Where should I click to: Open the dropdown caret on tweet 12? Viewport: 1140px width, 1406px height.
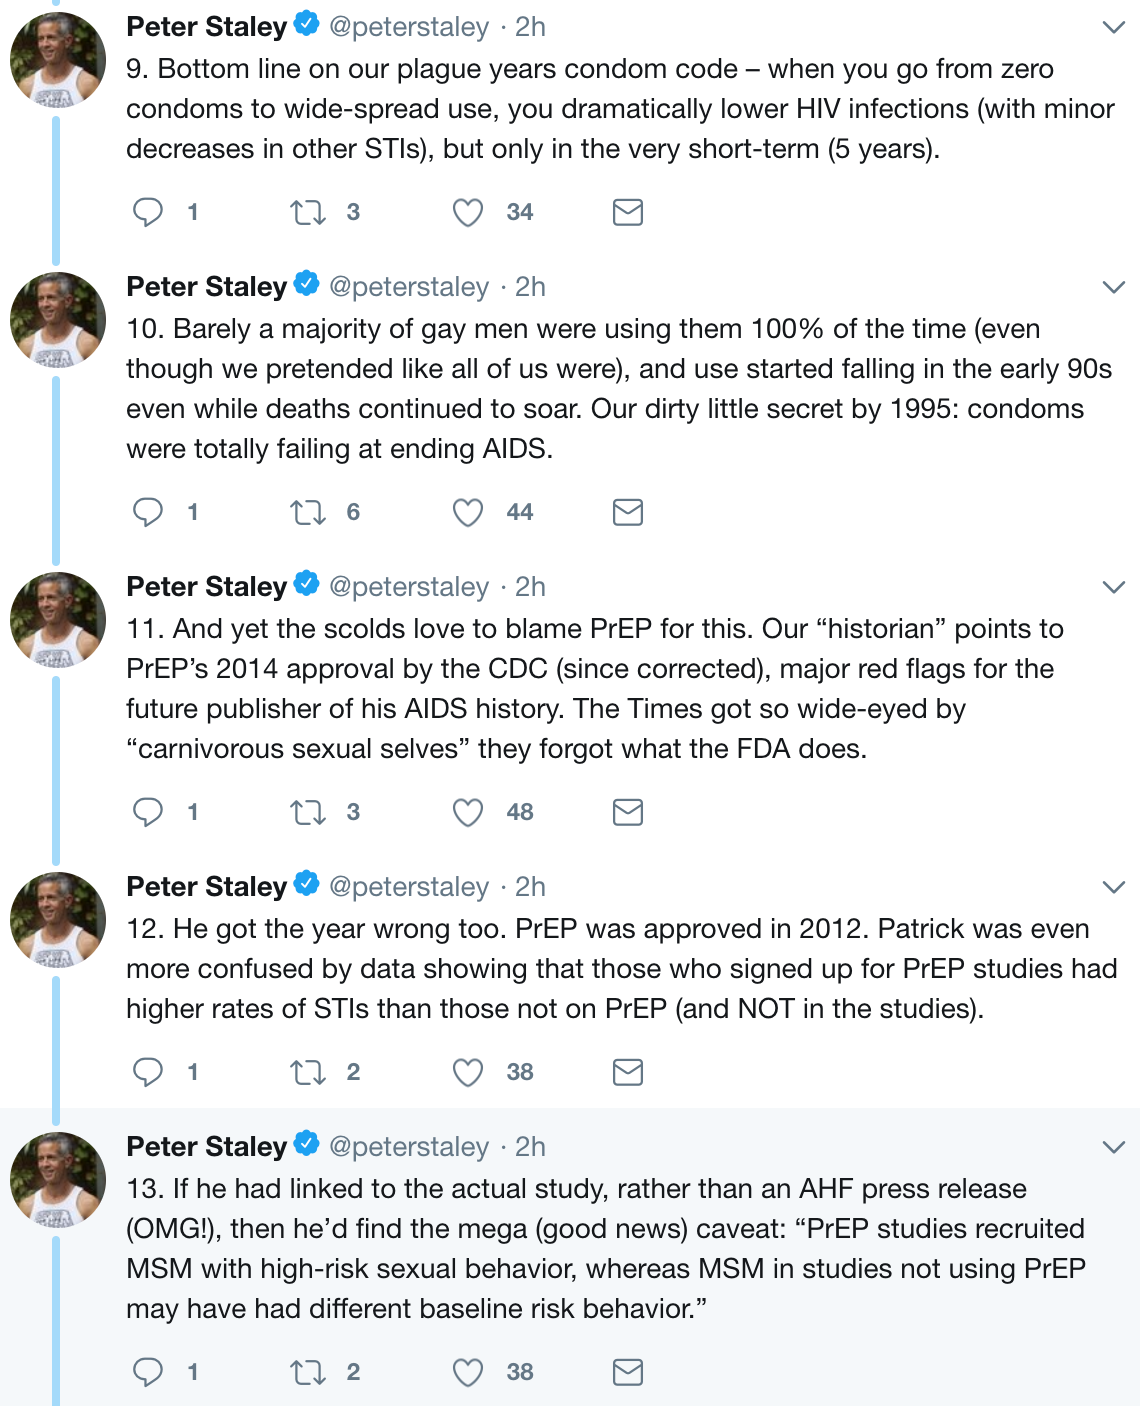[1113, 887]
